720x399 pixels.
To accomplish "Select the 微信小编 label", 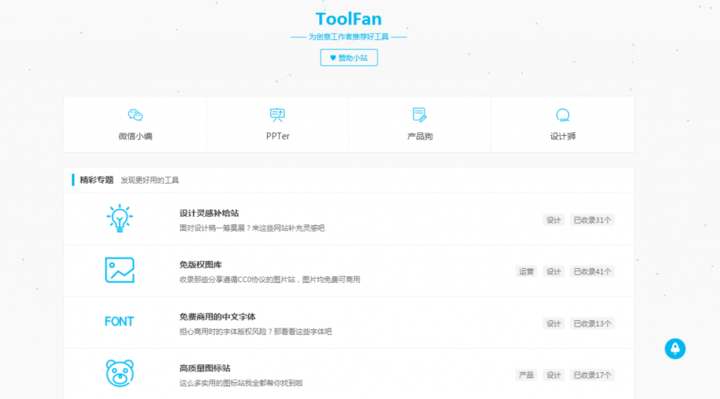I will click(135, 136).
